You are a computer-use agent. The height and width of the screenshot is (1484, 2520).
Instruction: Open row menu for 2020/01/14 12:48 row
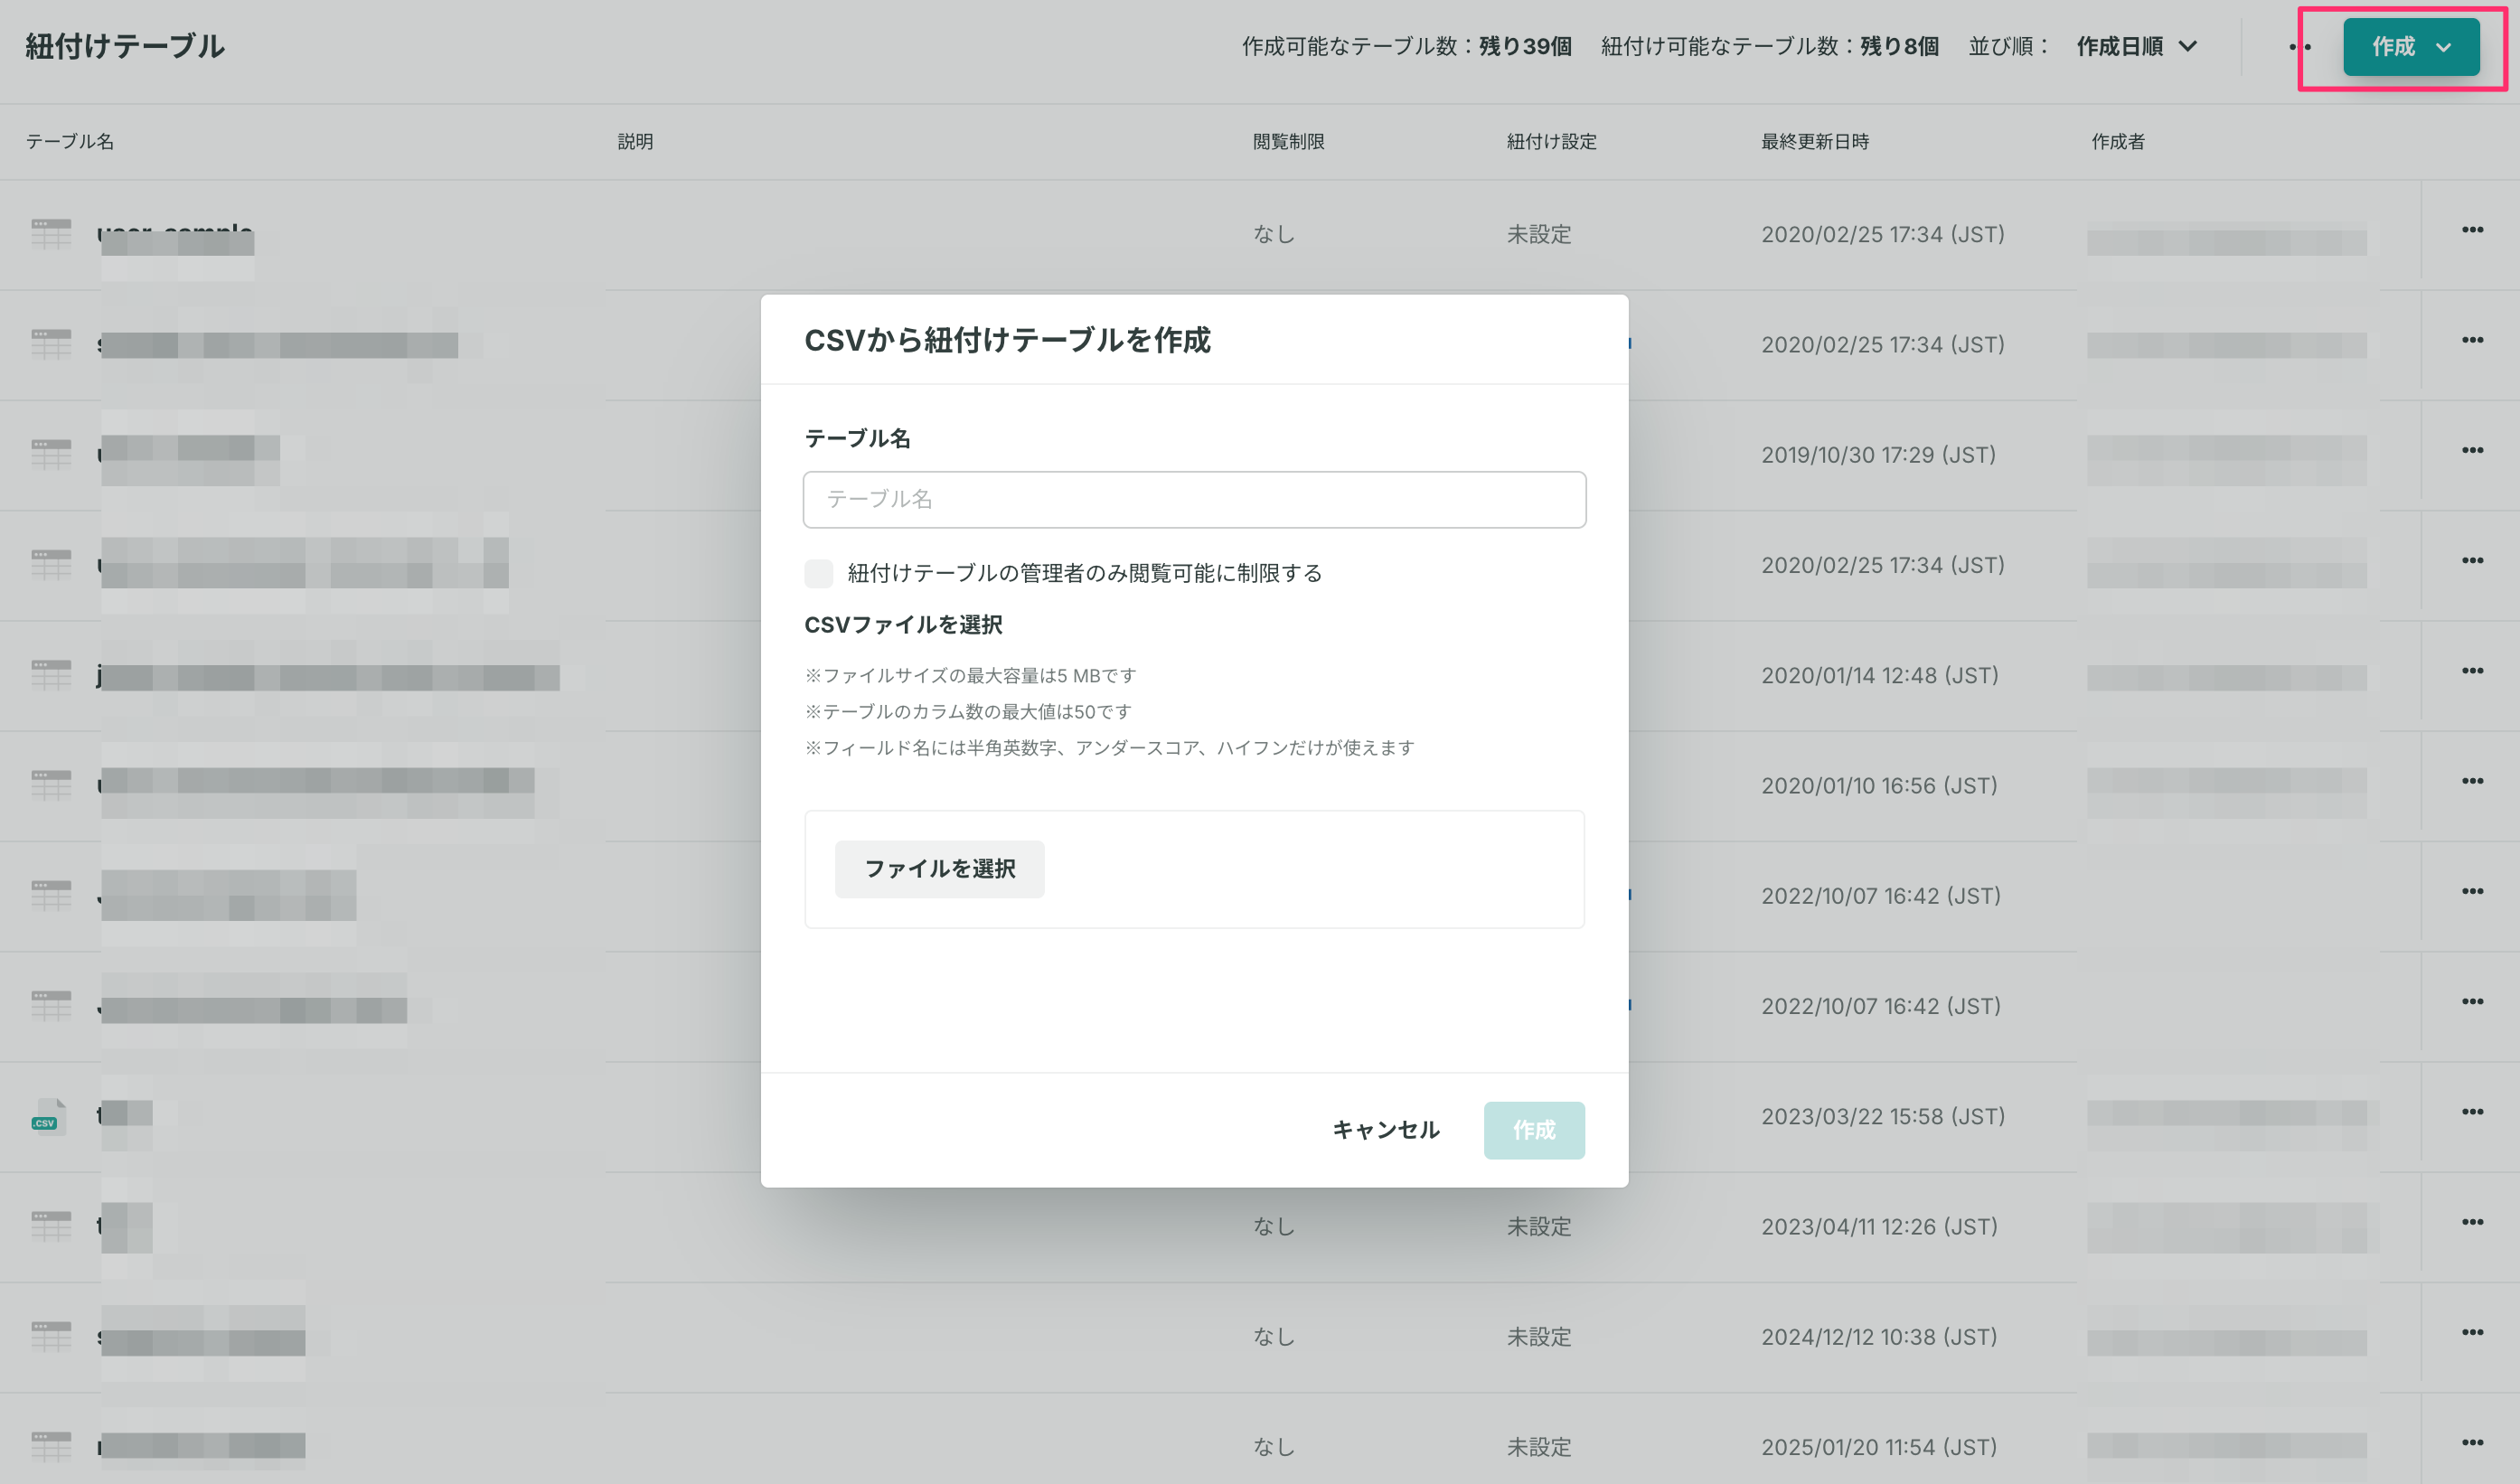pyautogui.click(x=2472, y=671)
